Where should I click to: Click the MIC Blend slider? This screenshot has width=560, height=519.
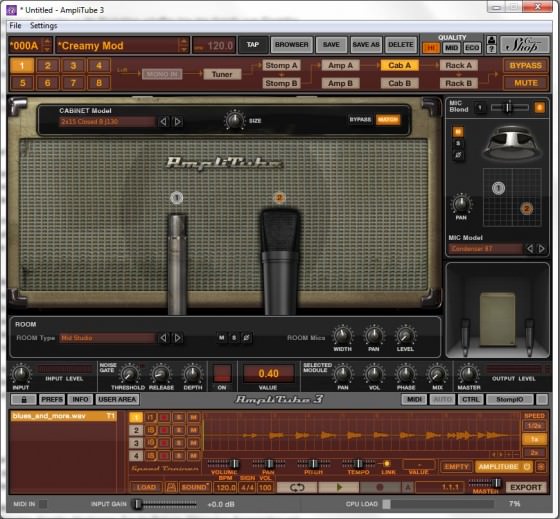pos(510,108)
